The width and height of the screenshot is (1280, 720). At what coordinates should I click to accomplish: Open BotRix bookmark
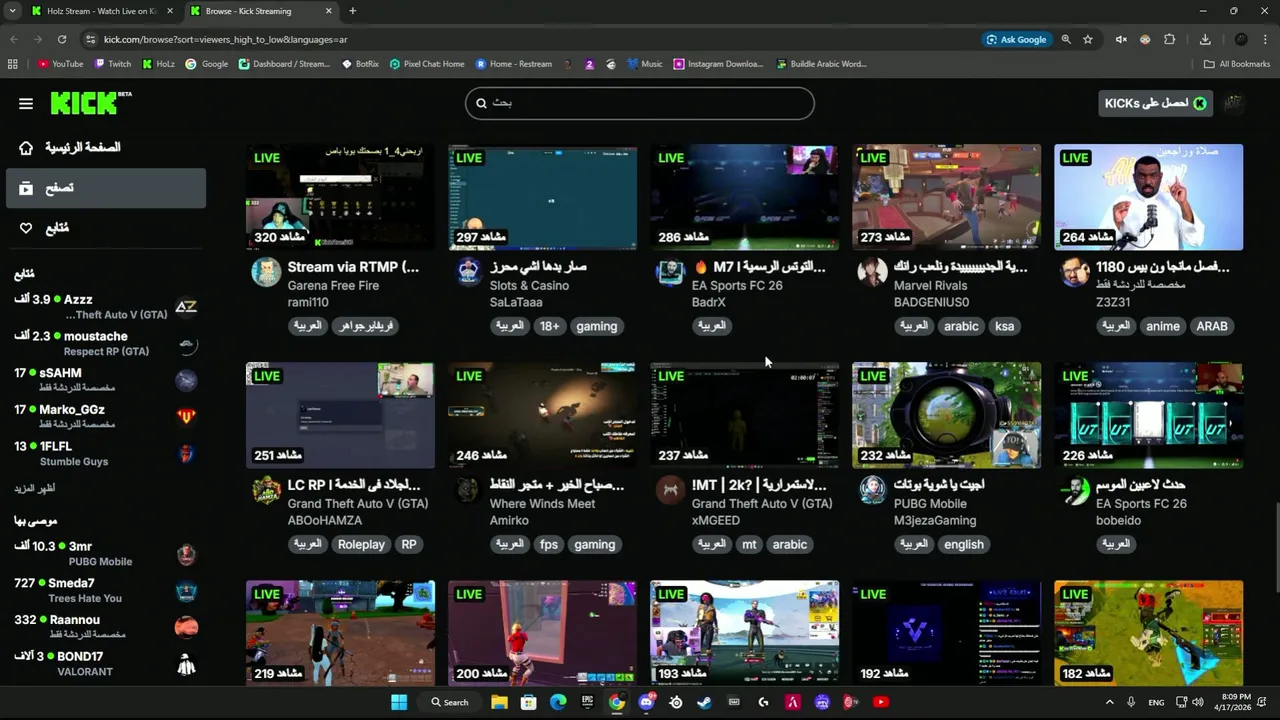click(x=360, y=64)
